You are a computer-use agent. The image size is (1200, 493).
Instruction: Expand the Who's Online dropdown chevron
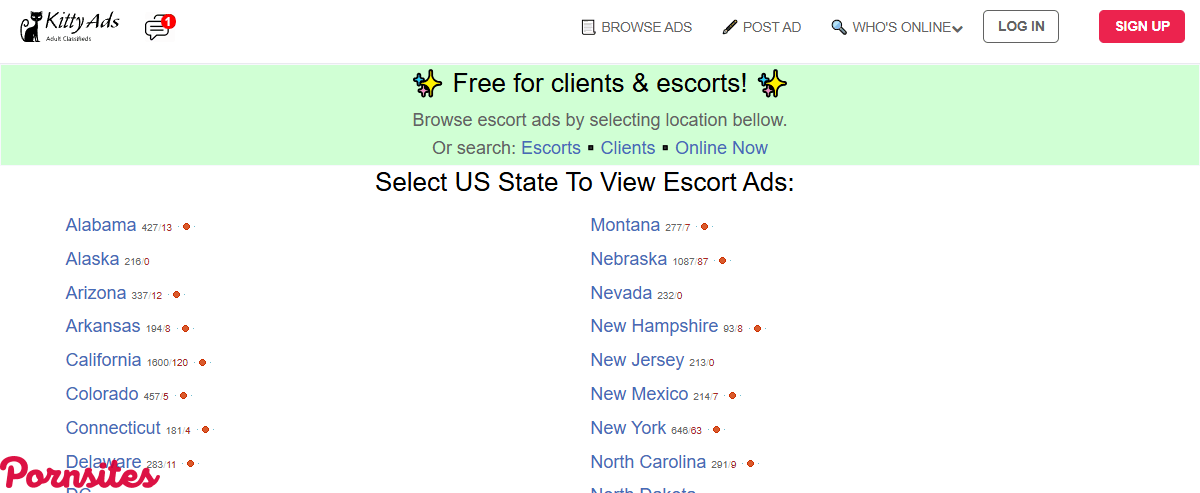(958, 29)
